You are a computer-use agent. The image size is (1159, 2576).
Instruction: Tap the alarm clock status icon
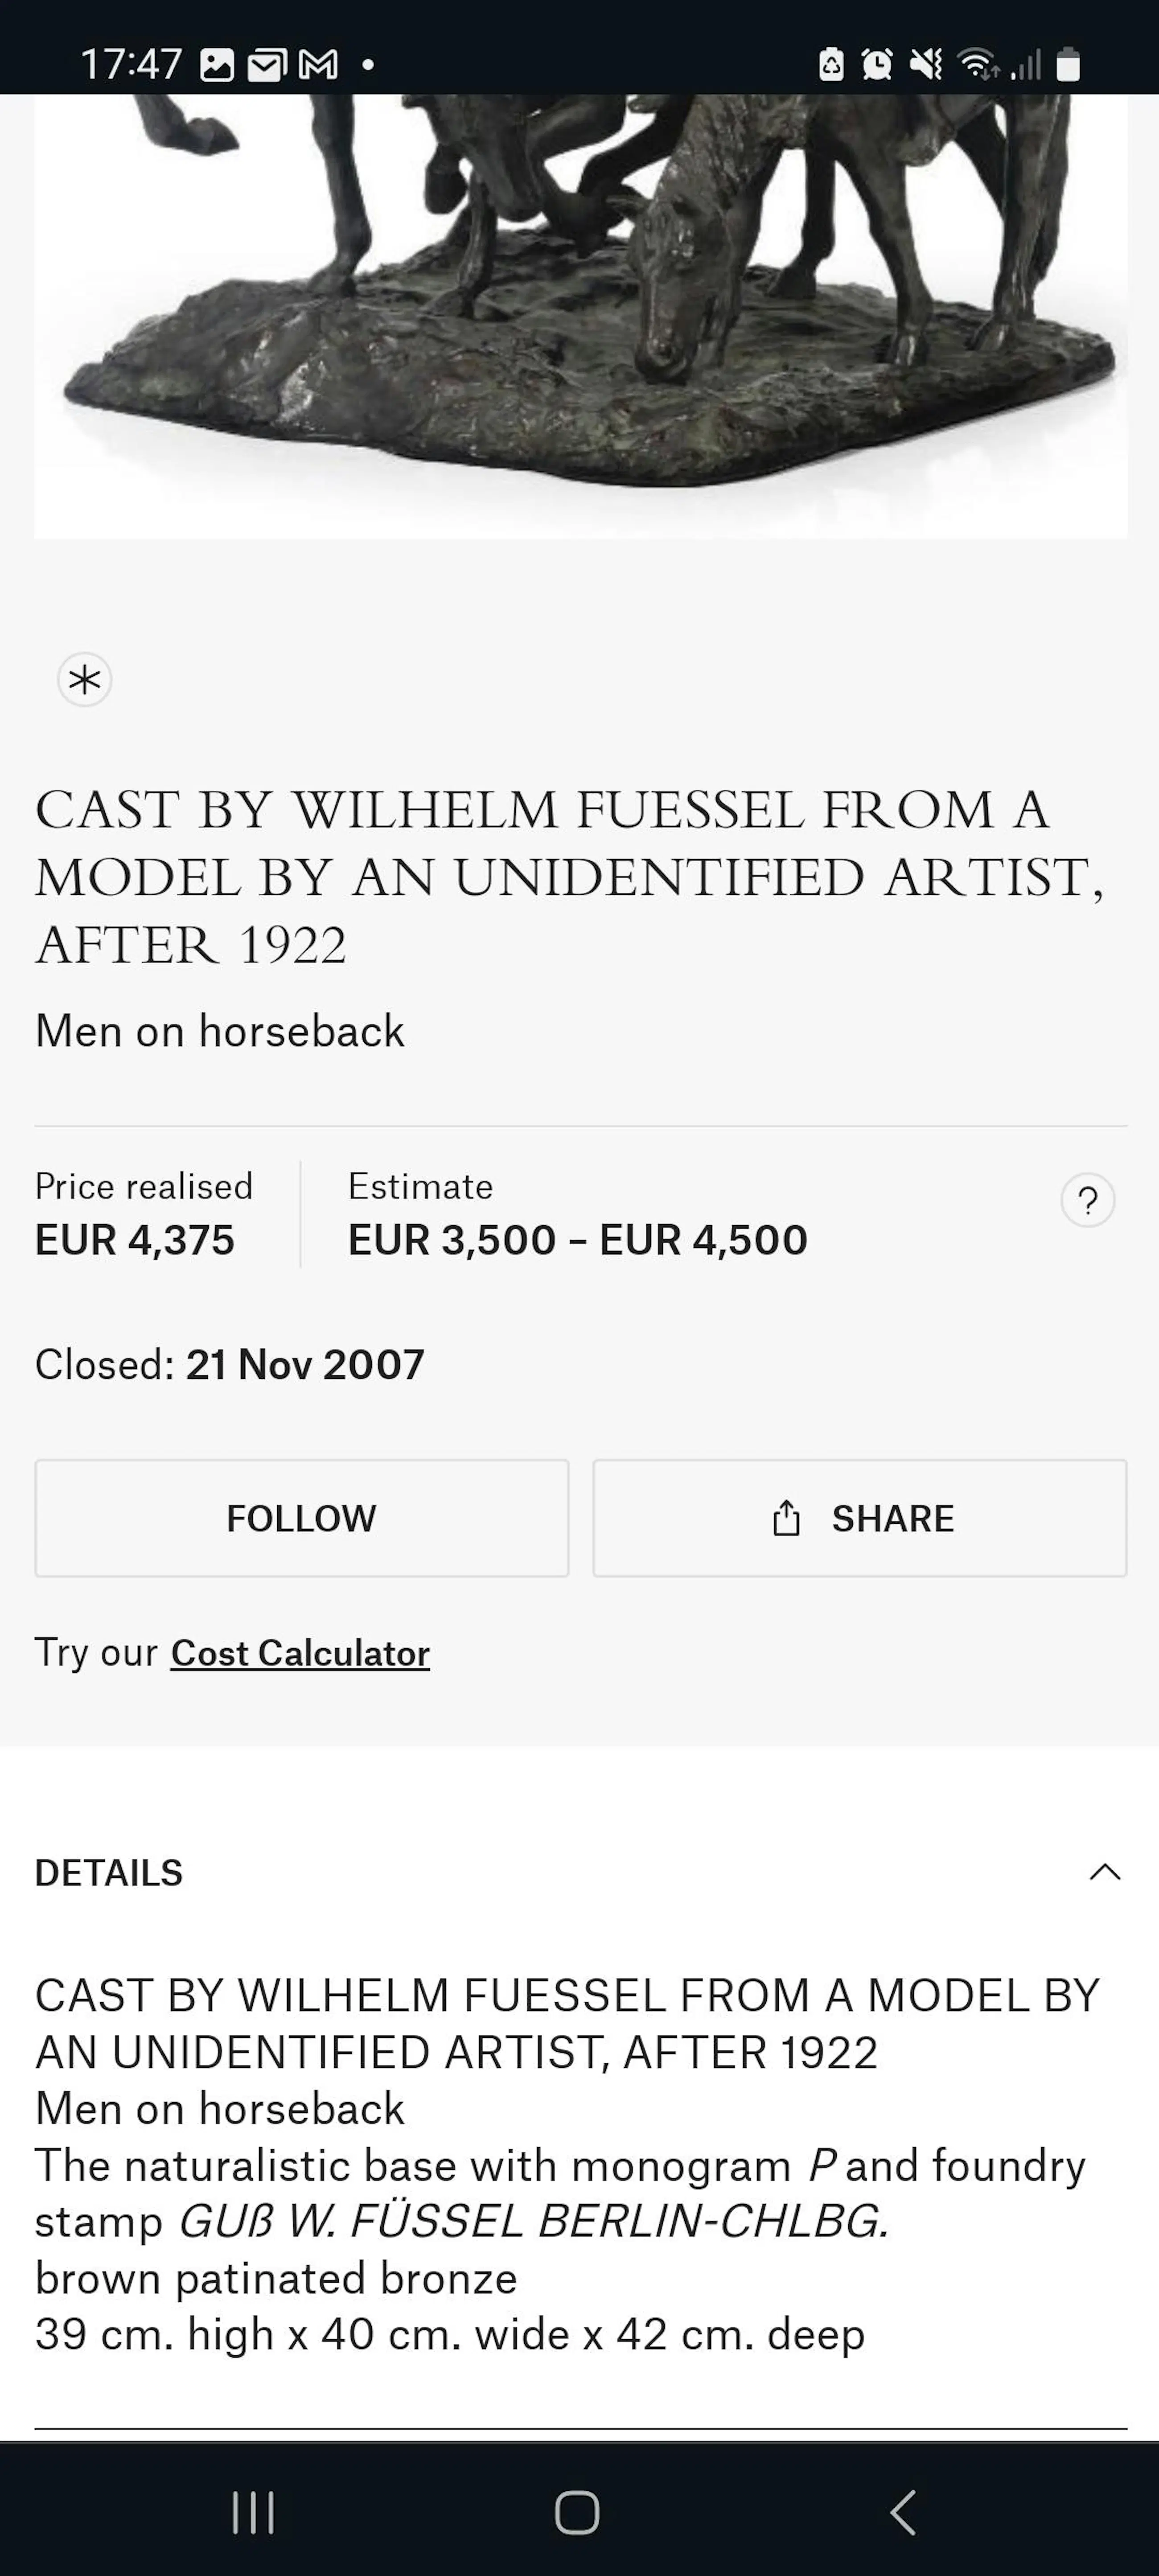click(877, 65)
